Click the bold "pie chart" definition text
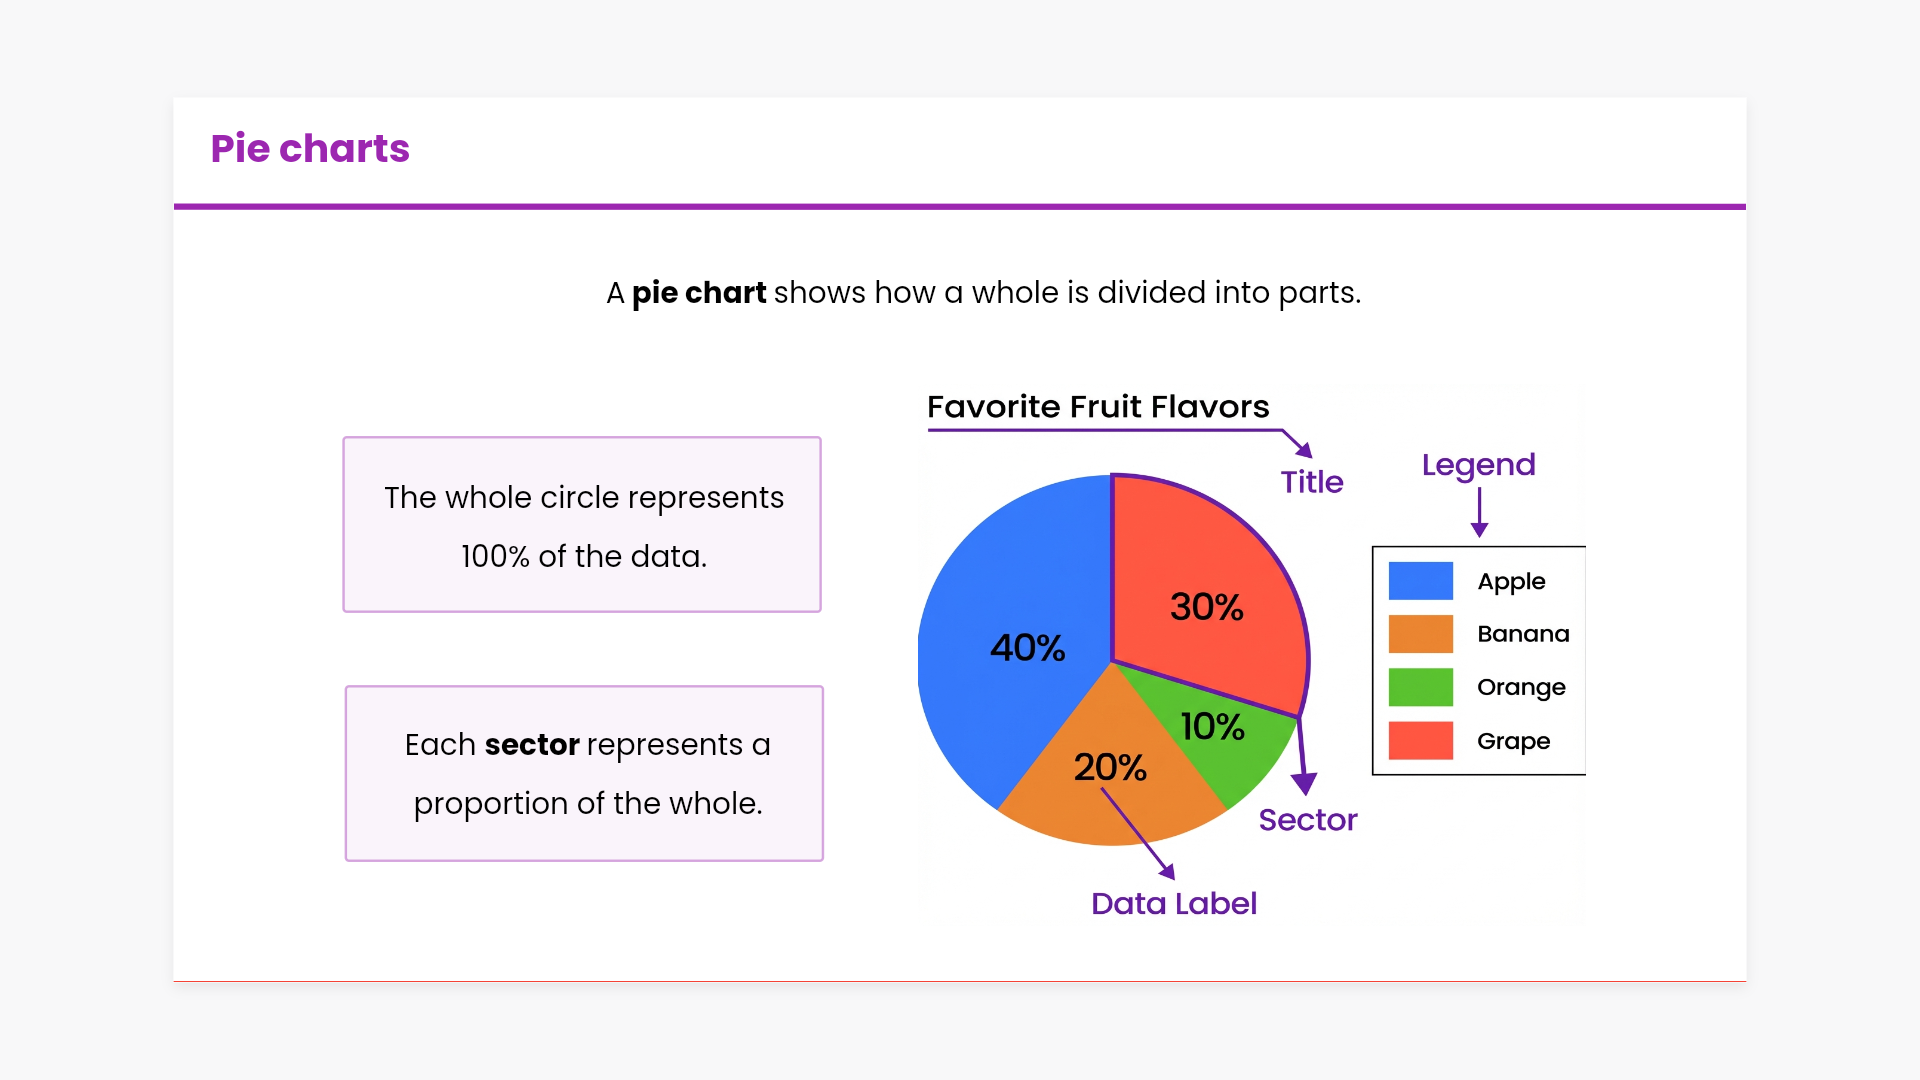Image resolution: width=1920 pixels, height=1080 pixels. (x=699, y=293)
